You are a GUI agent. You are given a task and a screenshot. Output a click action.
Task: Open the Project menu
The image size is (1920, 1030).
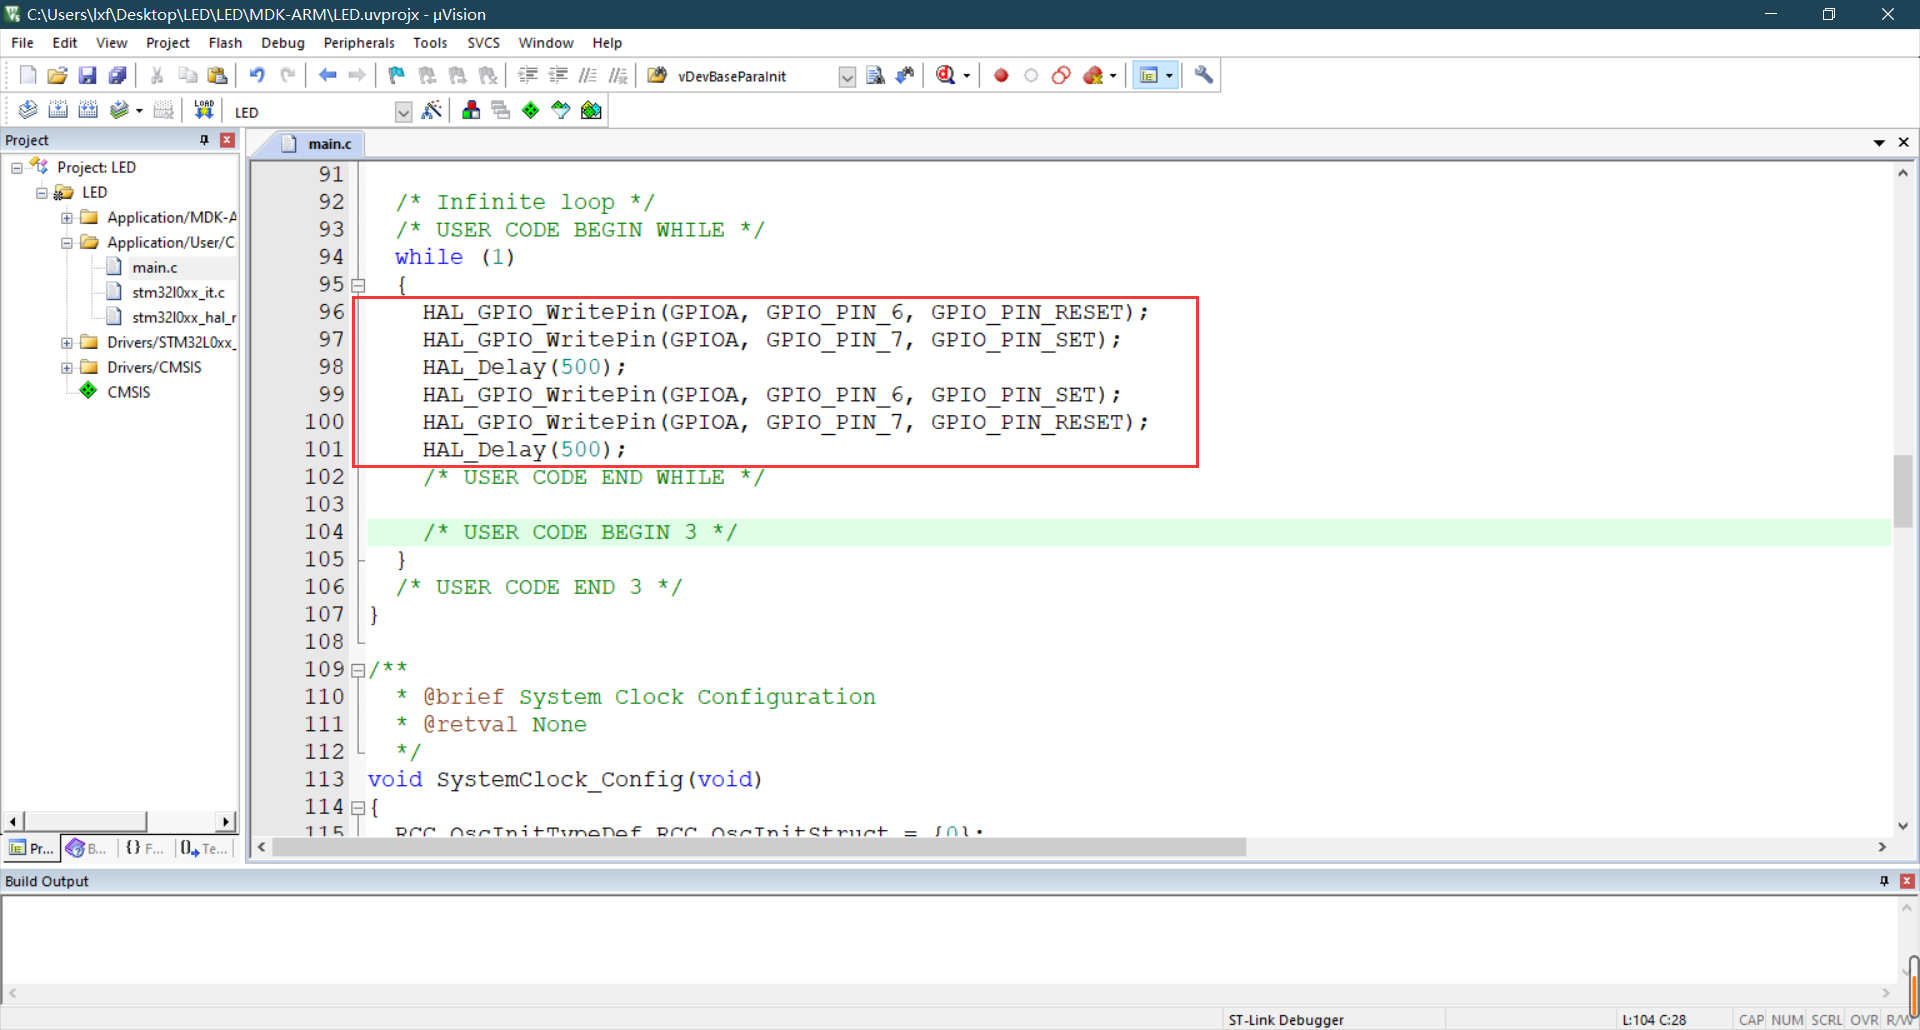167,43
